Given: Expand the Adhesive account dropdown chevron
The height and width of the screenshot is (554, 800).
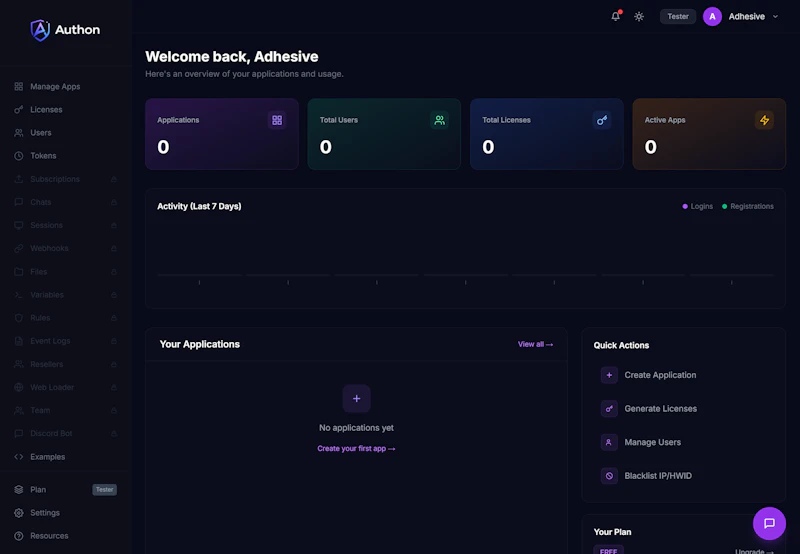Looking at the screenshot, I should (775, 16).
